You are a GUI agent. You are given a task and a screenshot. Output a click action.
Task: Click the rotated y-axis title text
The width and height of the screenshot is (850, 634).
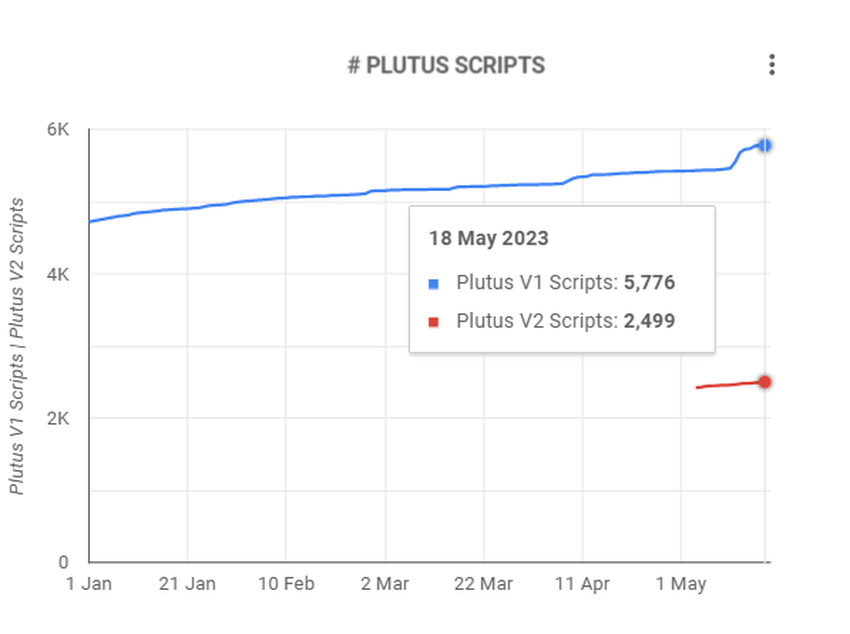(x=17, y=346)
